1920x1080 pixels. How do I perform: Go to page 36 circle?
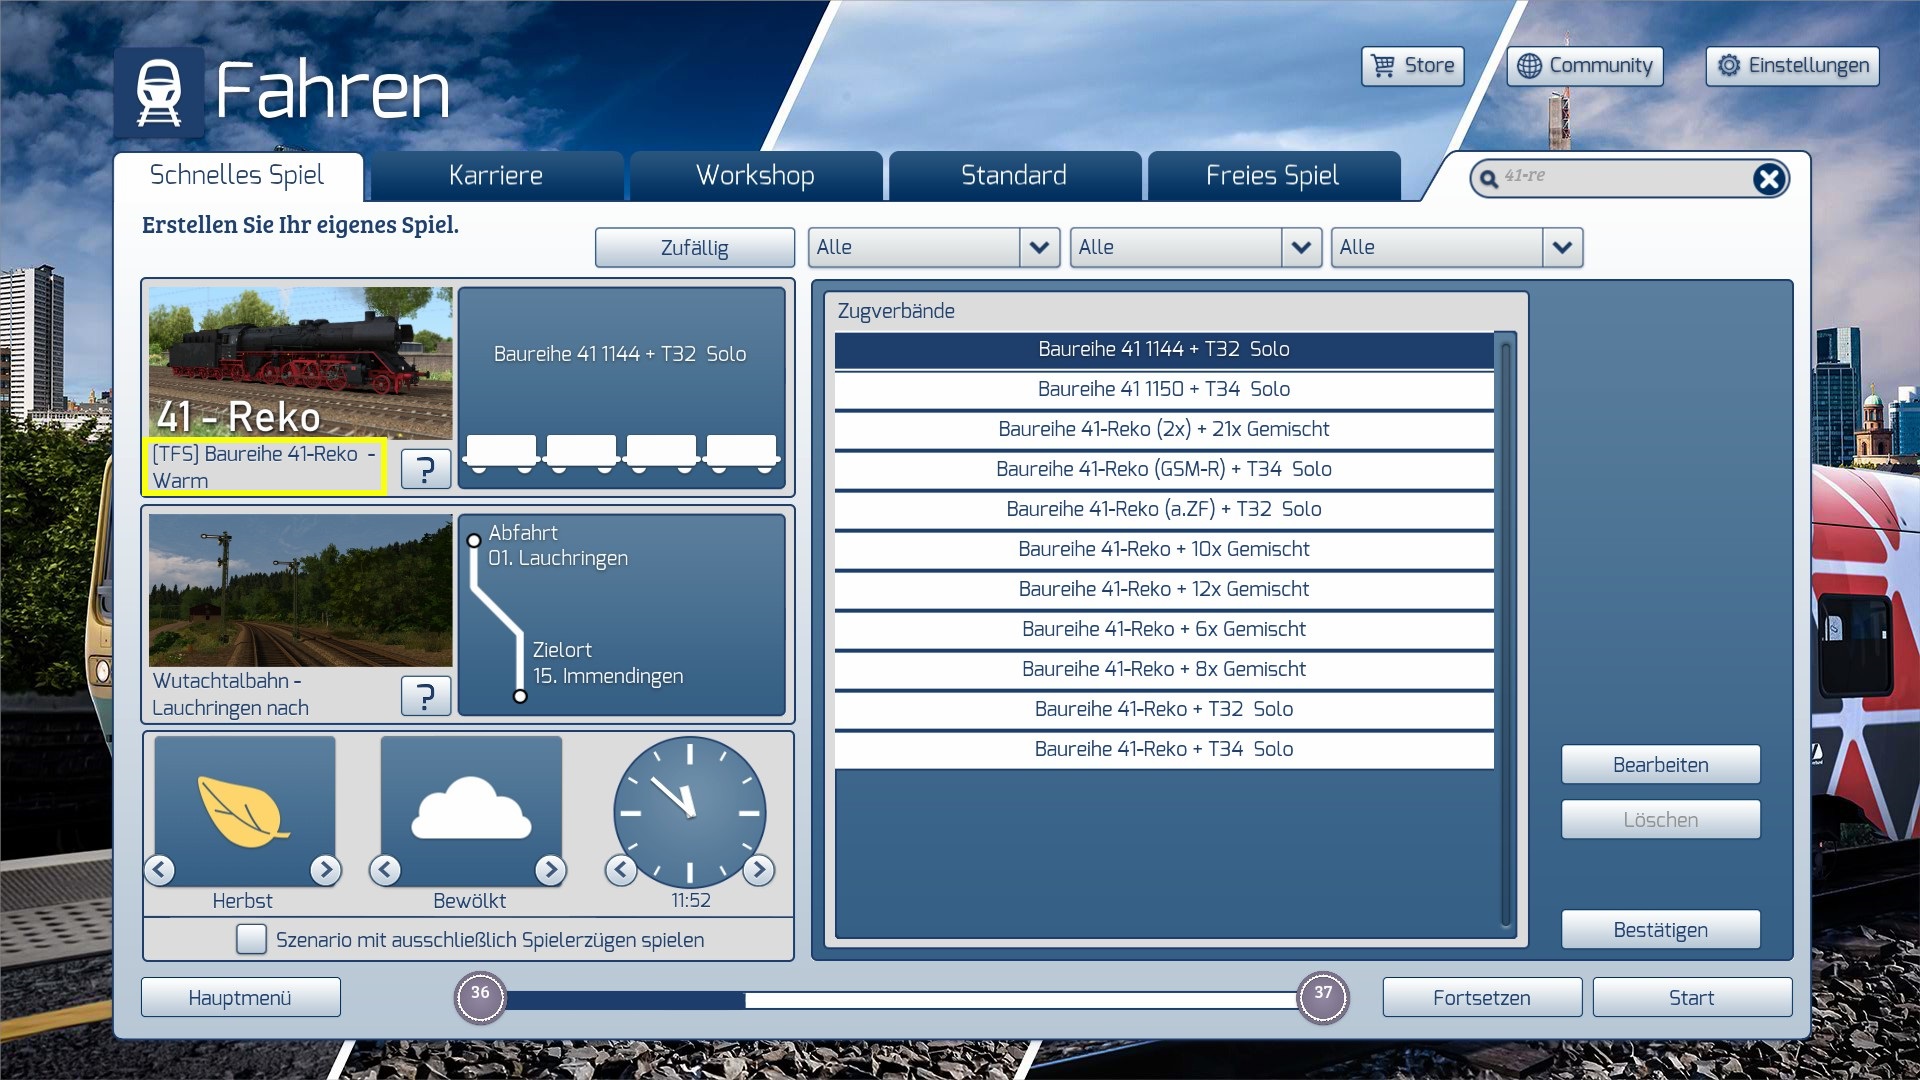click(x=481, y=996)
